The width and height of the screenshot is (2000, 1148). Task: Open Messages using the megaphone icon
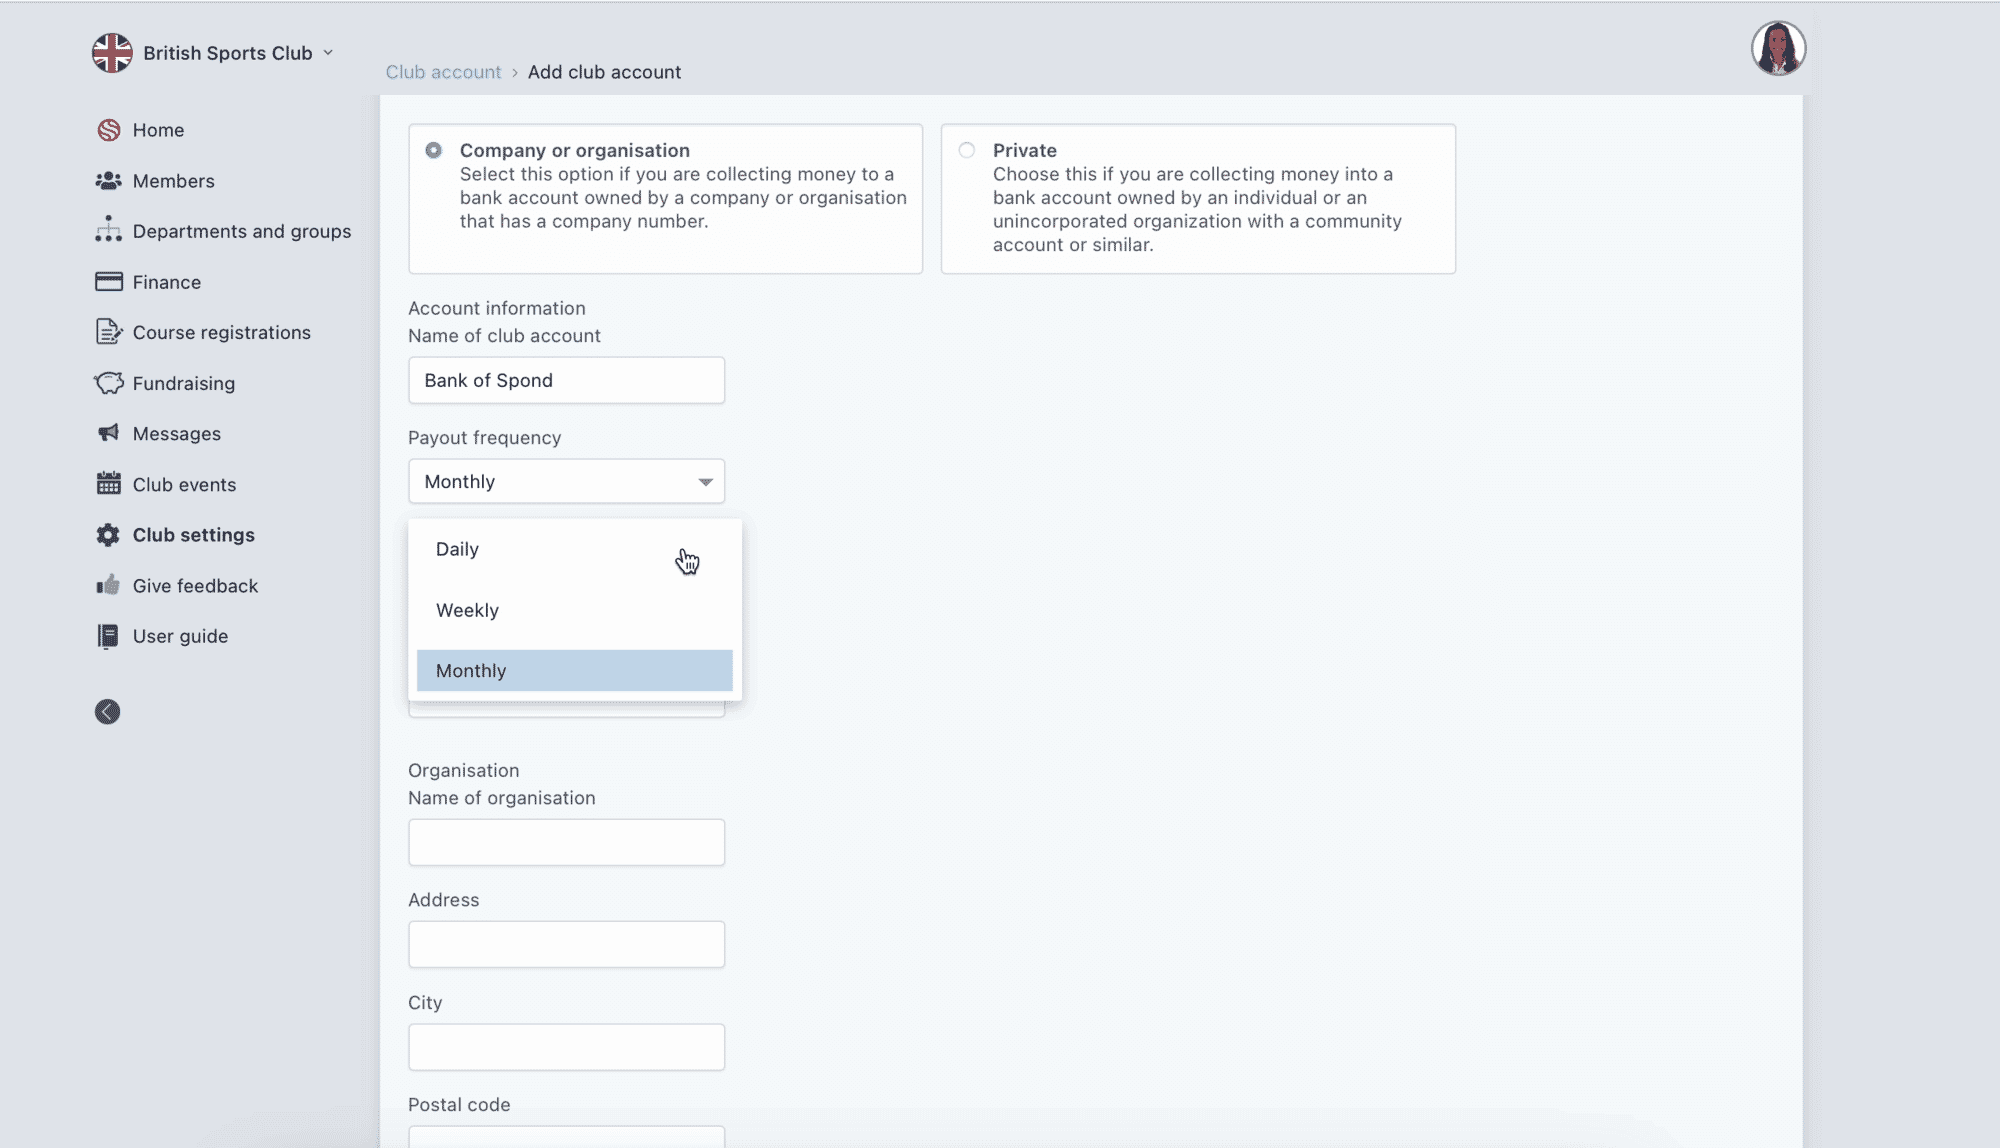pyautogui.click(x=109, y=433)
